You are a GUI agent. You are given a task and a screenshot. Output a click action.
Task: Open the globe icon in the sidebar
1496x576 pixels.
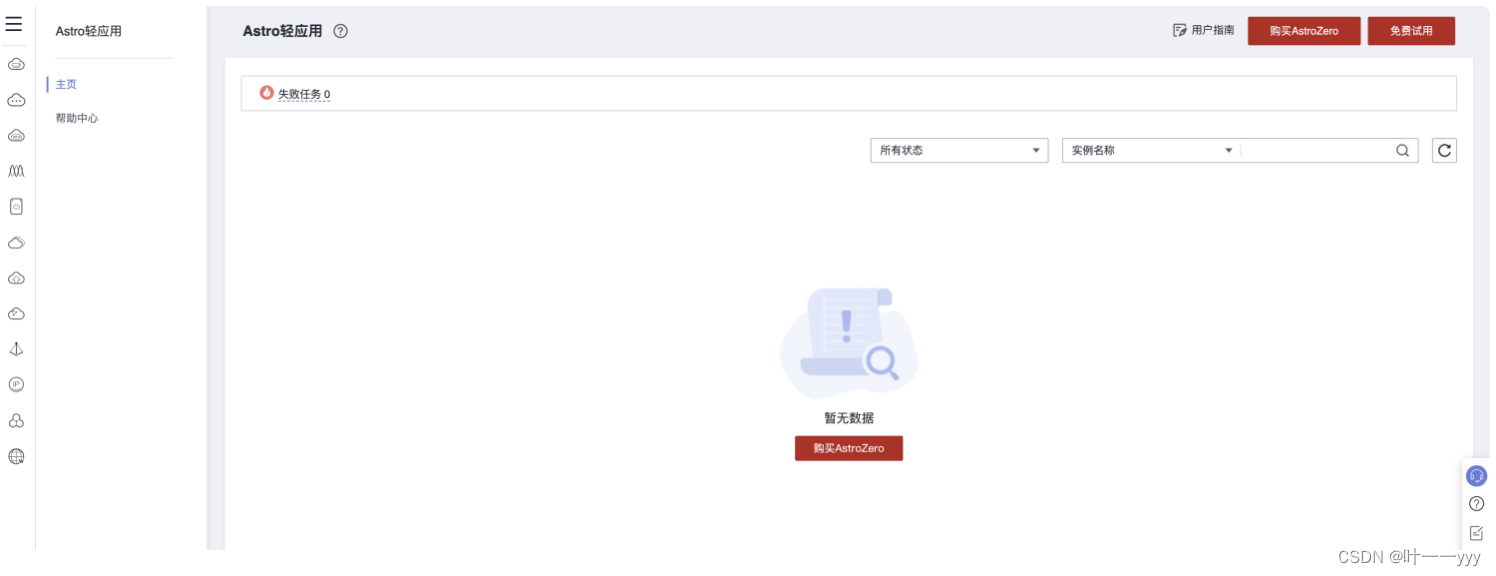pos(16,457)
